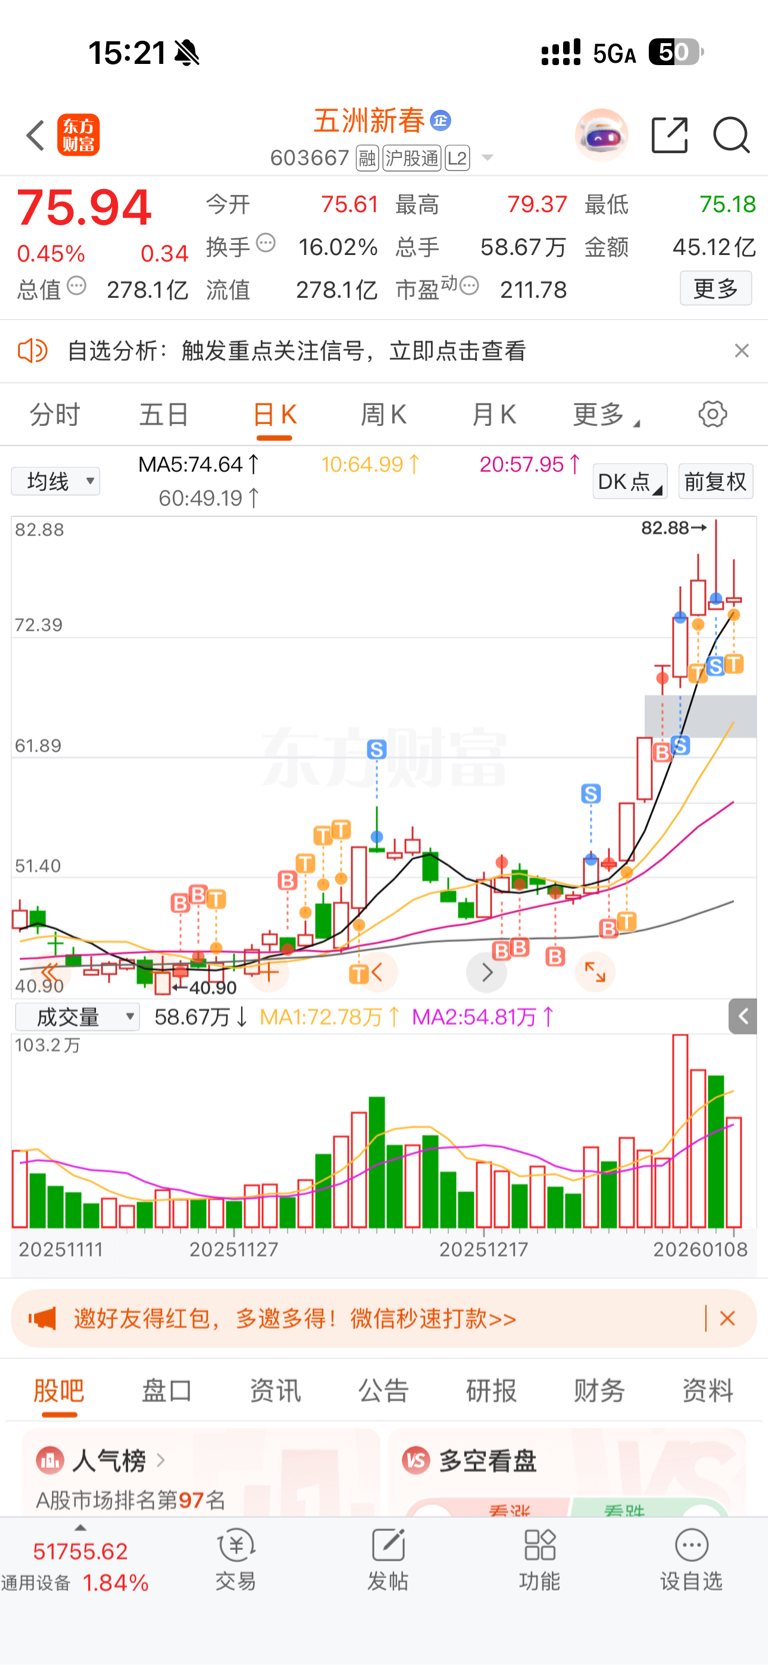Screen dimensions: 768x1665
Task: Tap the 融 margin tag
Action: coord(367,158)
